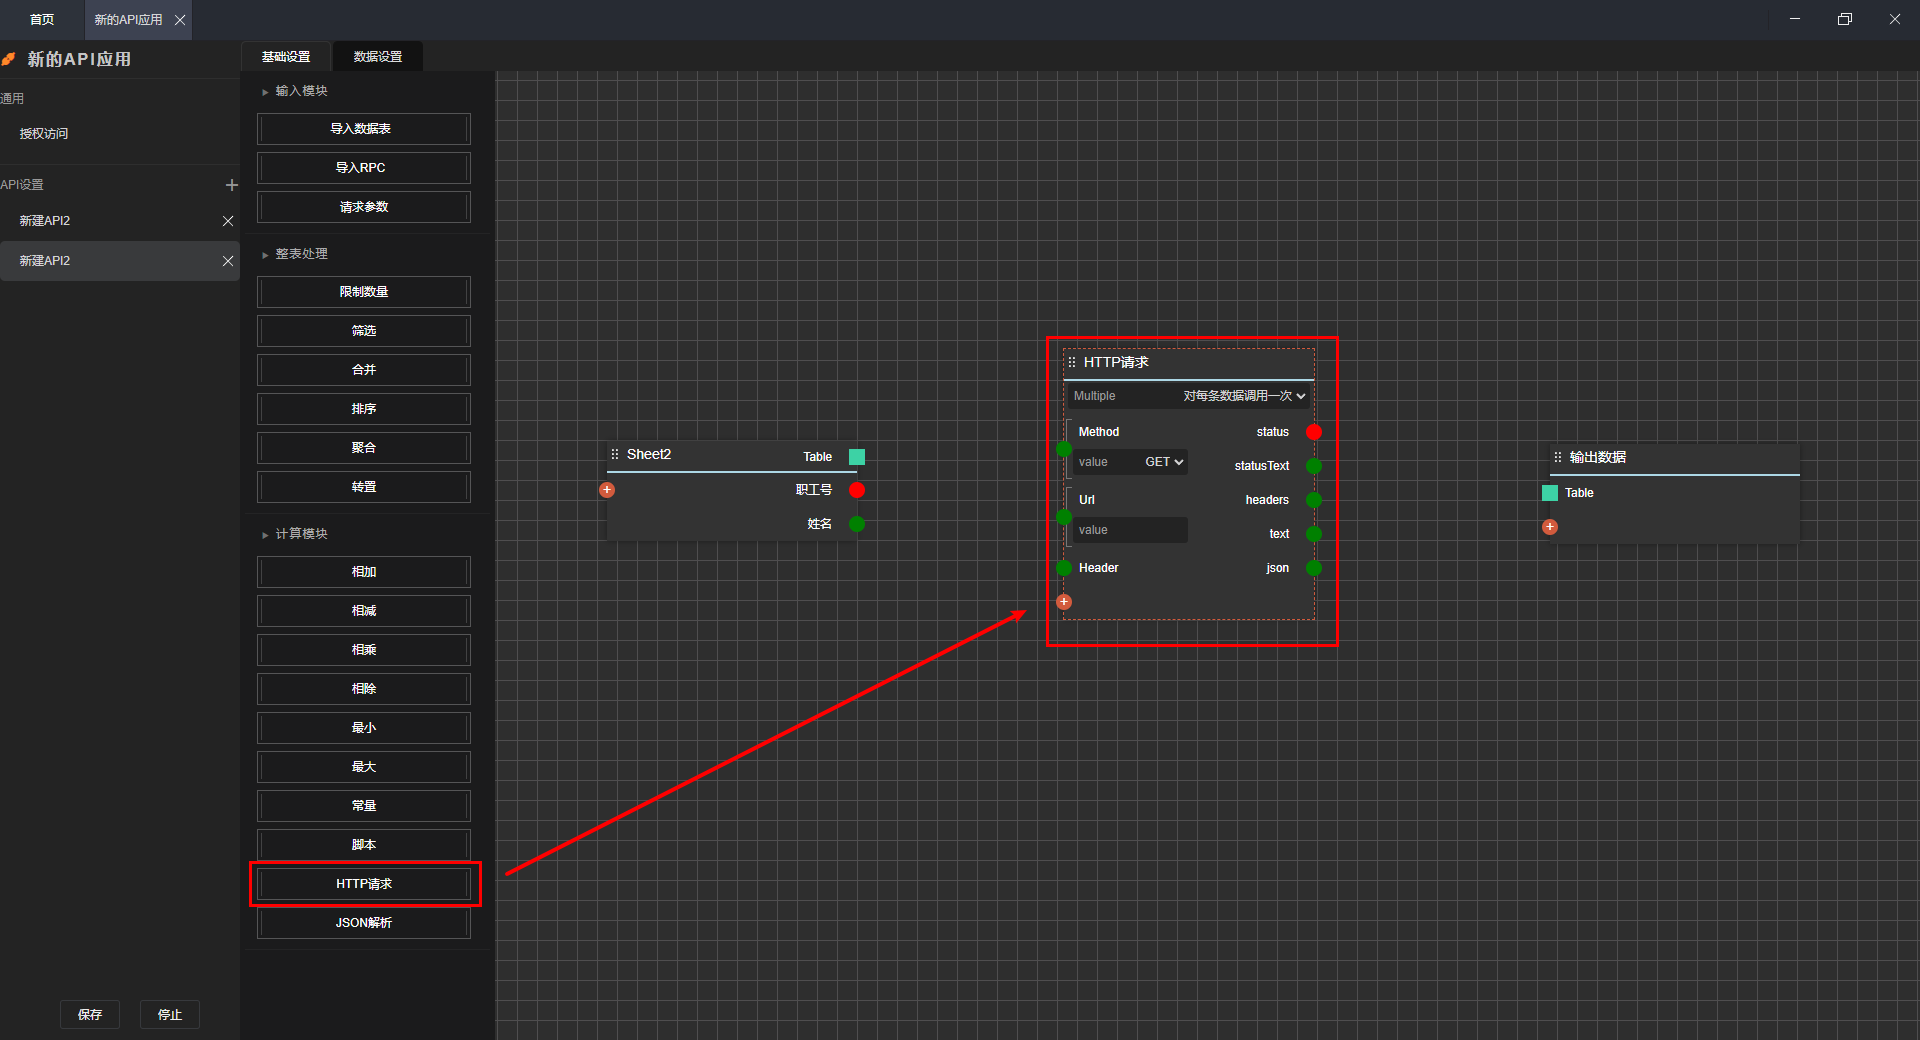The height and width of the screenshot is (1040, 1920).
Task: Click the plus icon next to API设置
Action: (231, 185)
